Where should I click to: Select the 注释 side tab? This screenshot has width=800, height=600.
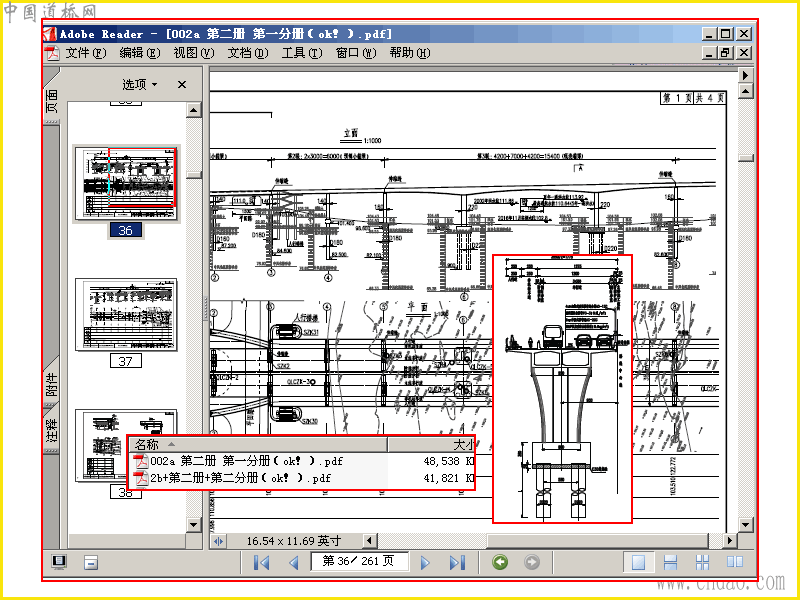52,430
